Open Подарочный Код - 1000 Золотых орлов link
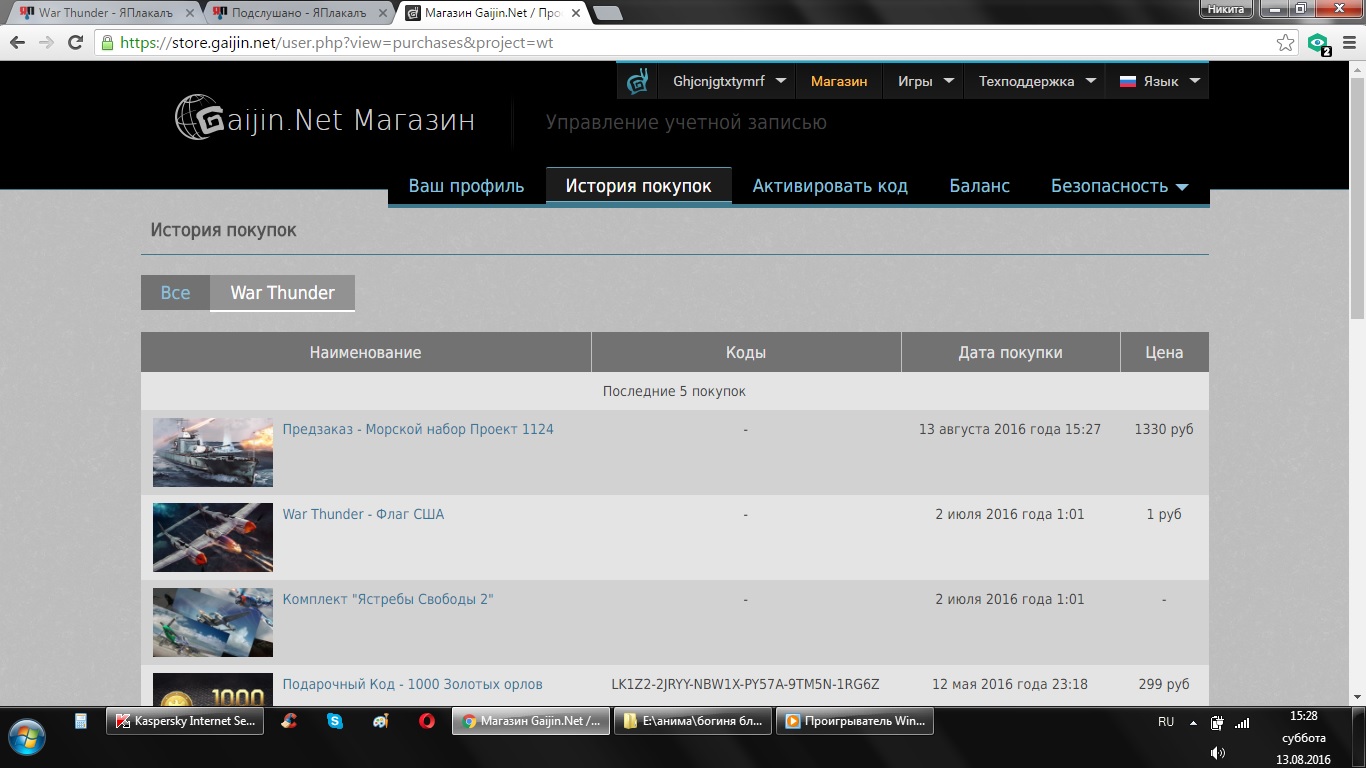The image size is (1366, 768). tap(412, 684)
